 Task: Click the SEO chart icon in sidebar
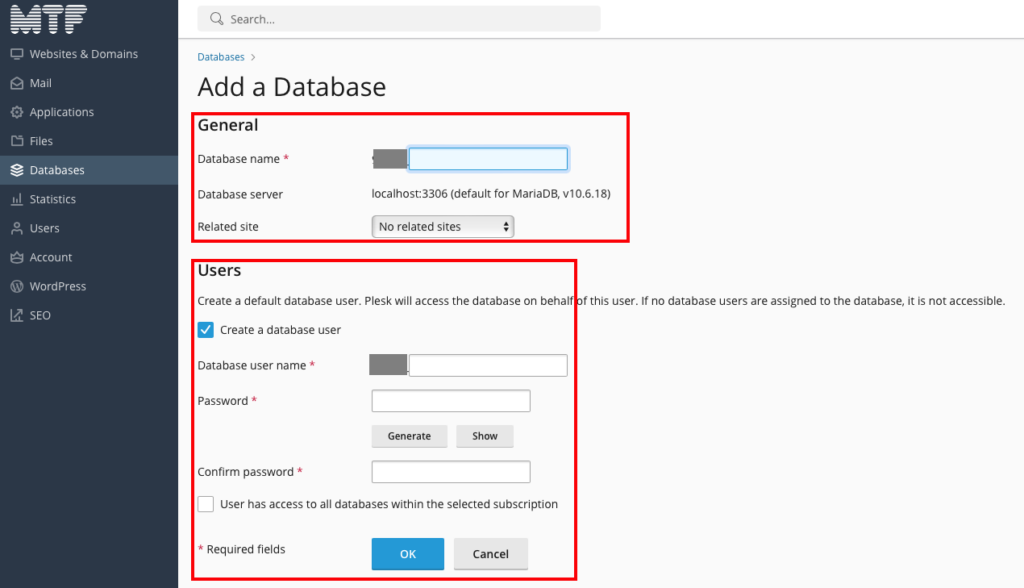pyautogui.click(x=17, y=315)
